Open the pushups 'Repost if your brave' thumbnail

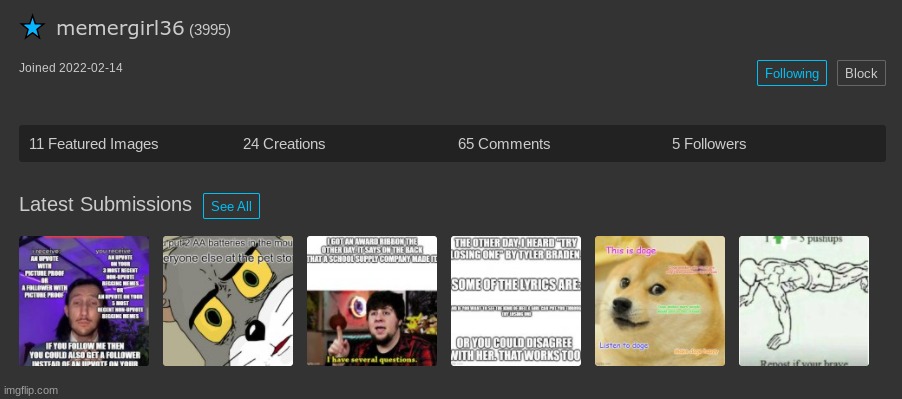[x=804, y=301]
